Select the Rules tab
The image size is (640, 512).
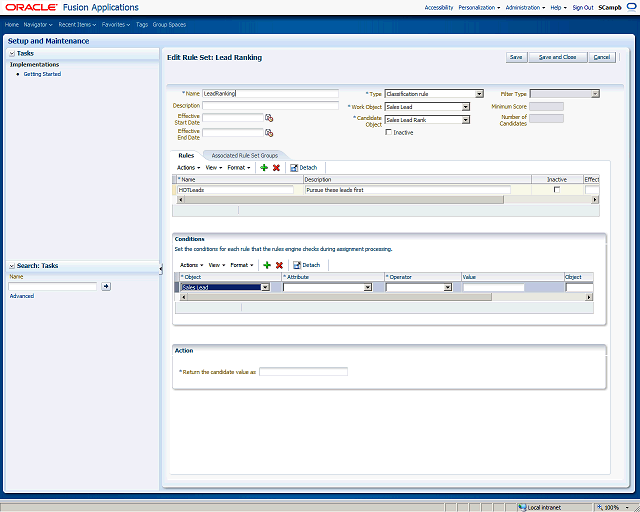[x=186, y=156]
